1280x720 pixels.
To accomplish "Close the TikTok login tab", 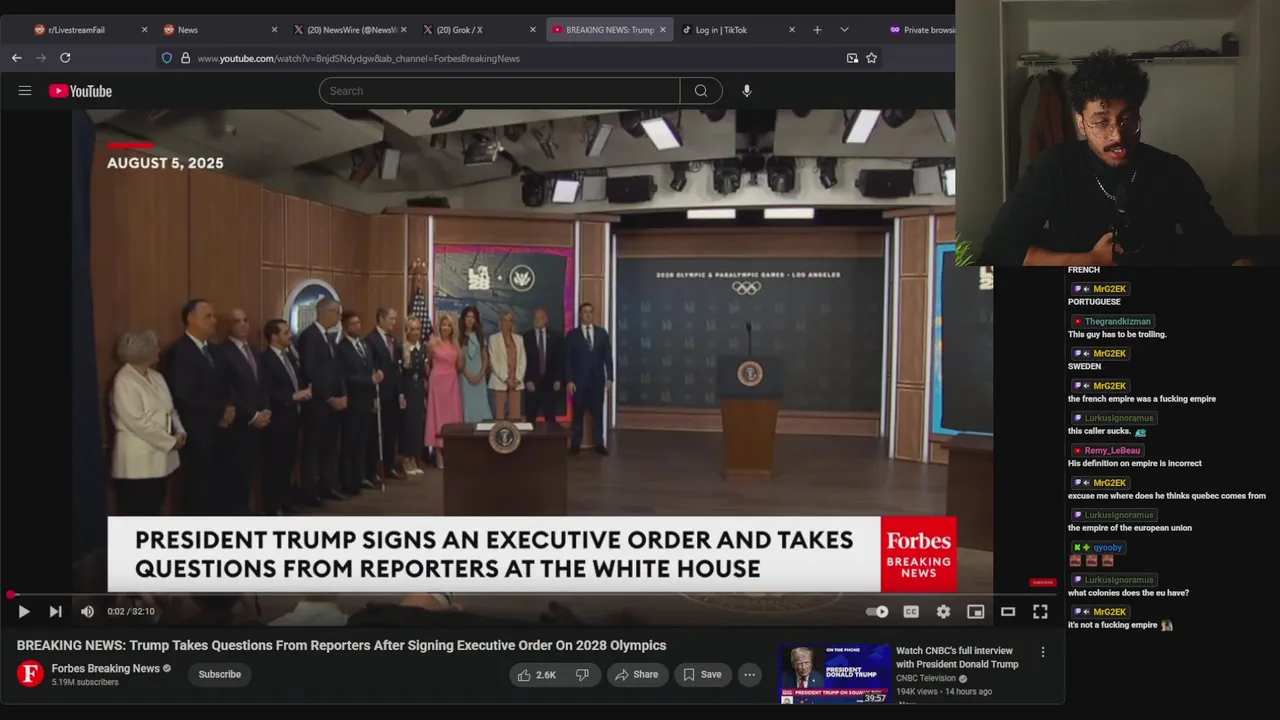I will point(792,30).
